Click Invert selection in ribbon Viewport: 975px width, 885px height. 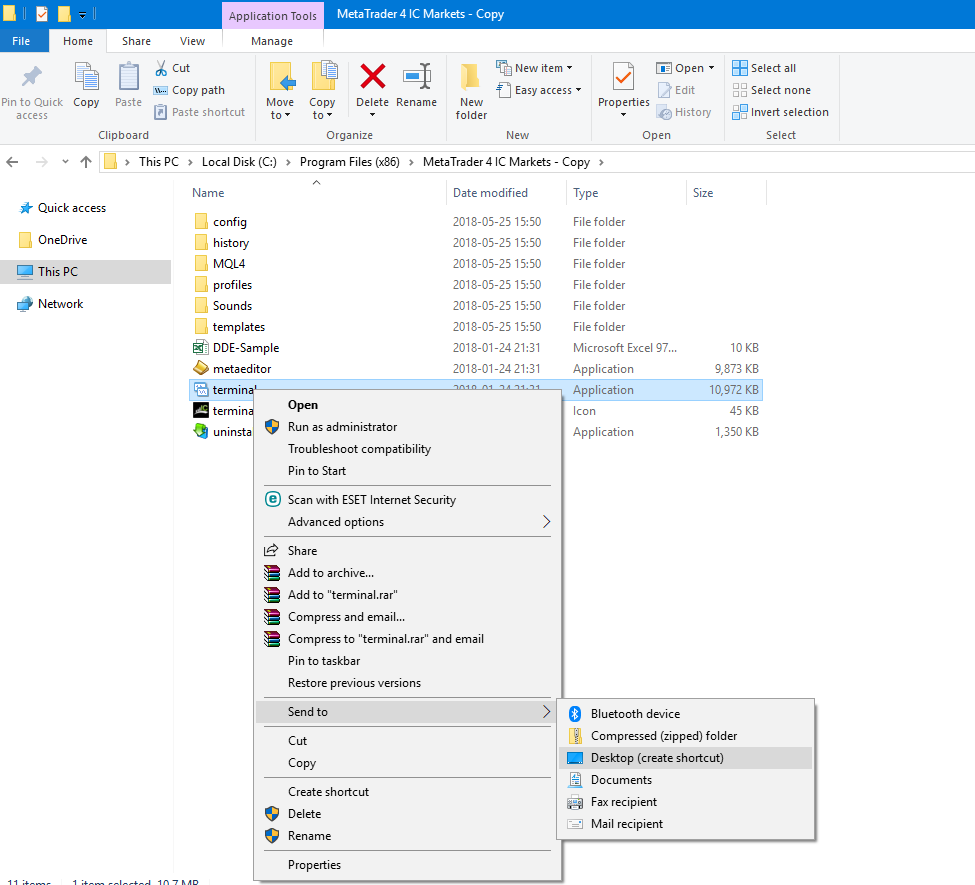780,112
